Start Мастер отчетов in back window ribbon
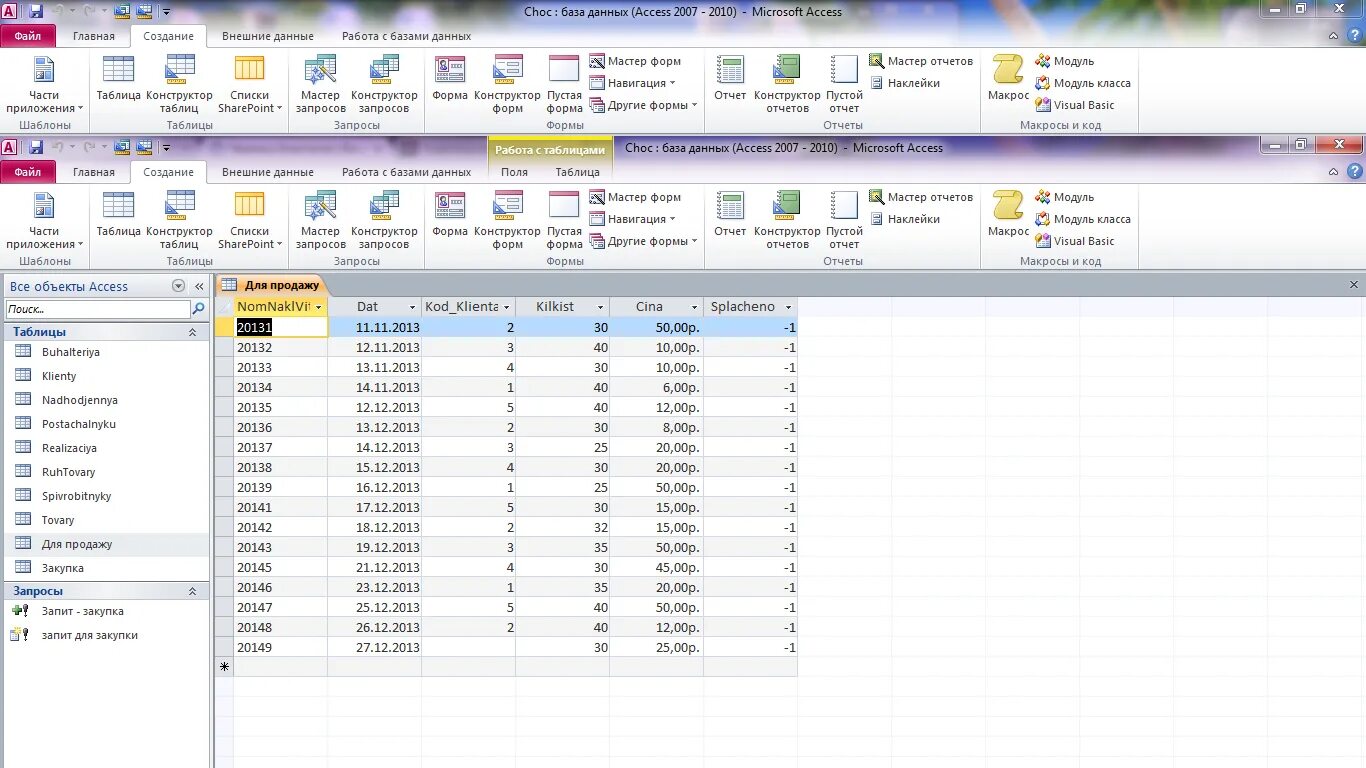The width and height of the screenshot is (1366, 768). click(x=921, y=61)
